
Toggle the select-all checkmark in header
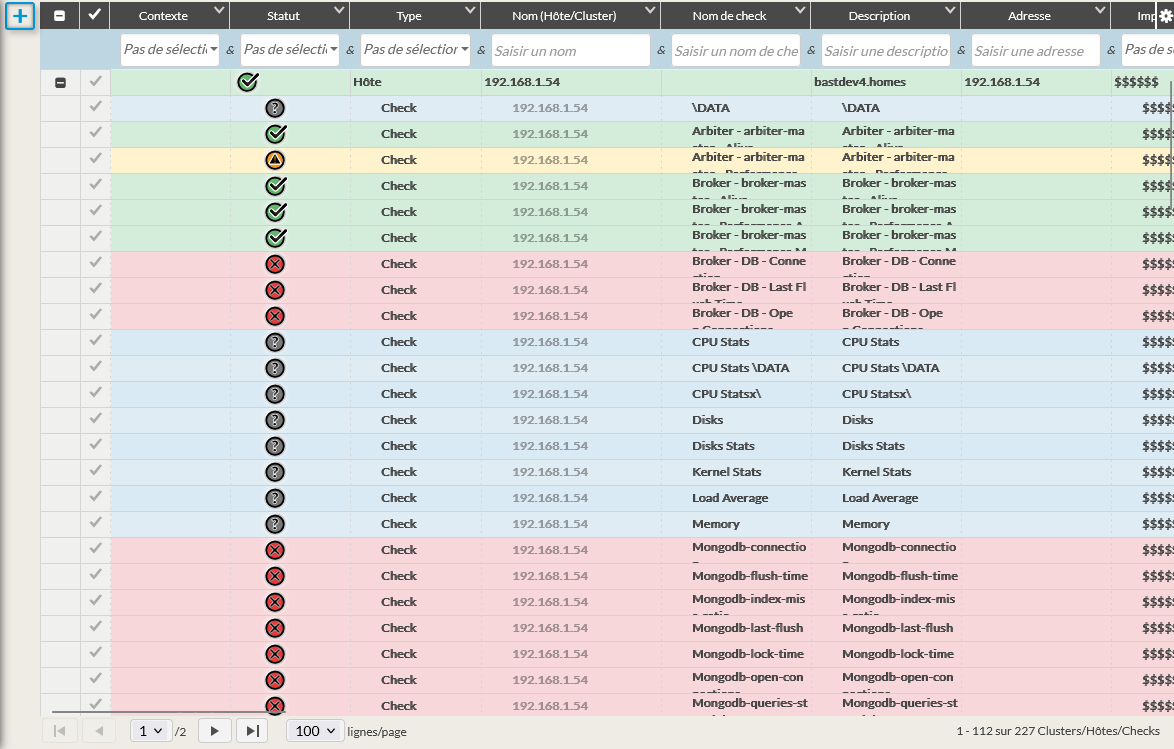click(x=95, y=15)
